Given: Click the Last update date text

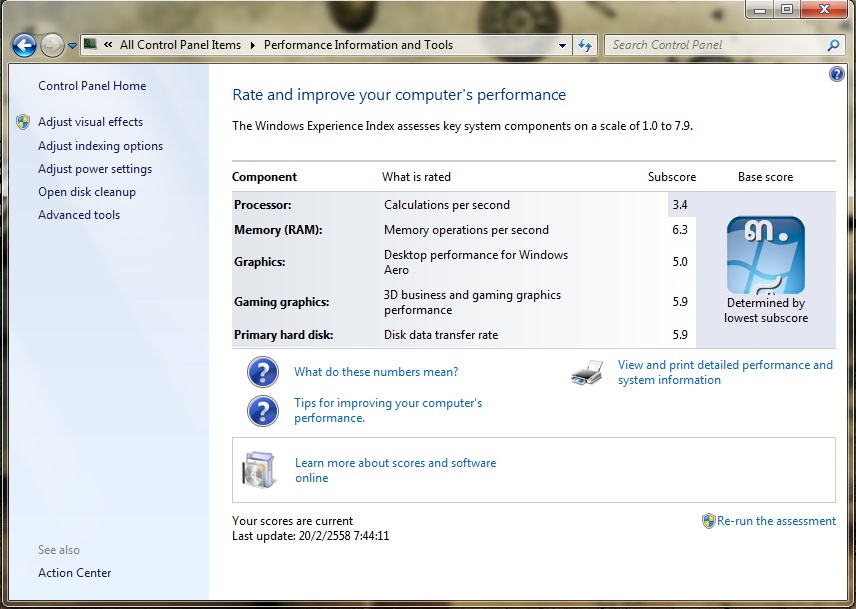Looking at the screenshot, I should click(x=311, y=536).
